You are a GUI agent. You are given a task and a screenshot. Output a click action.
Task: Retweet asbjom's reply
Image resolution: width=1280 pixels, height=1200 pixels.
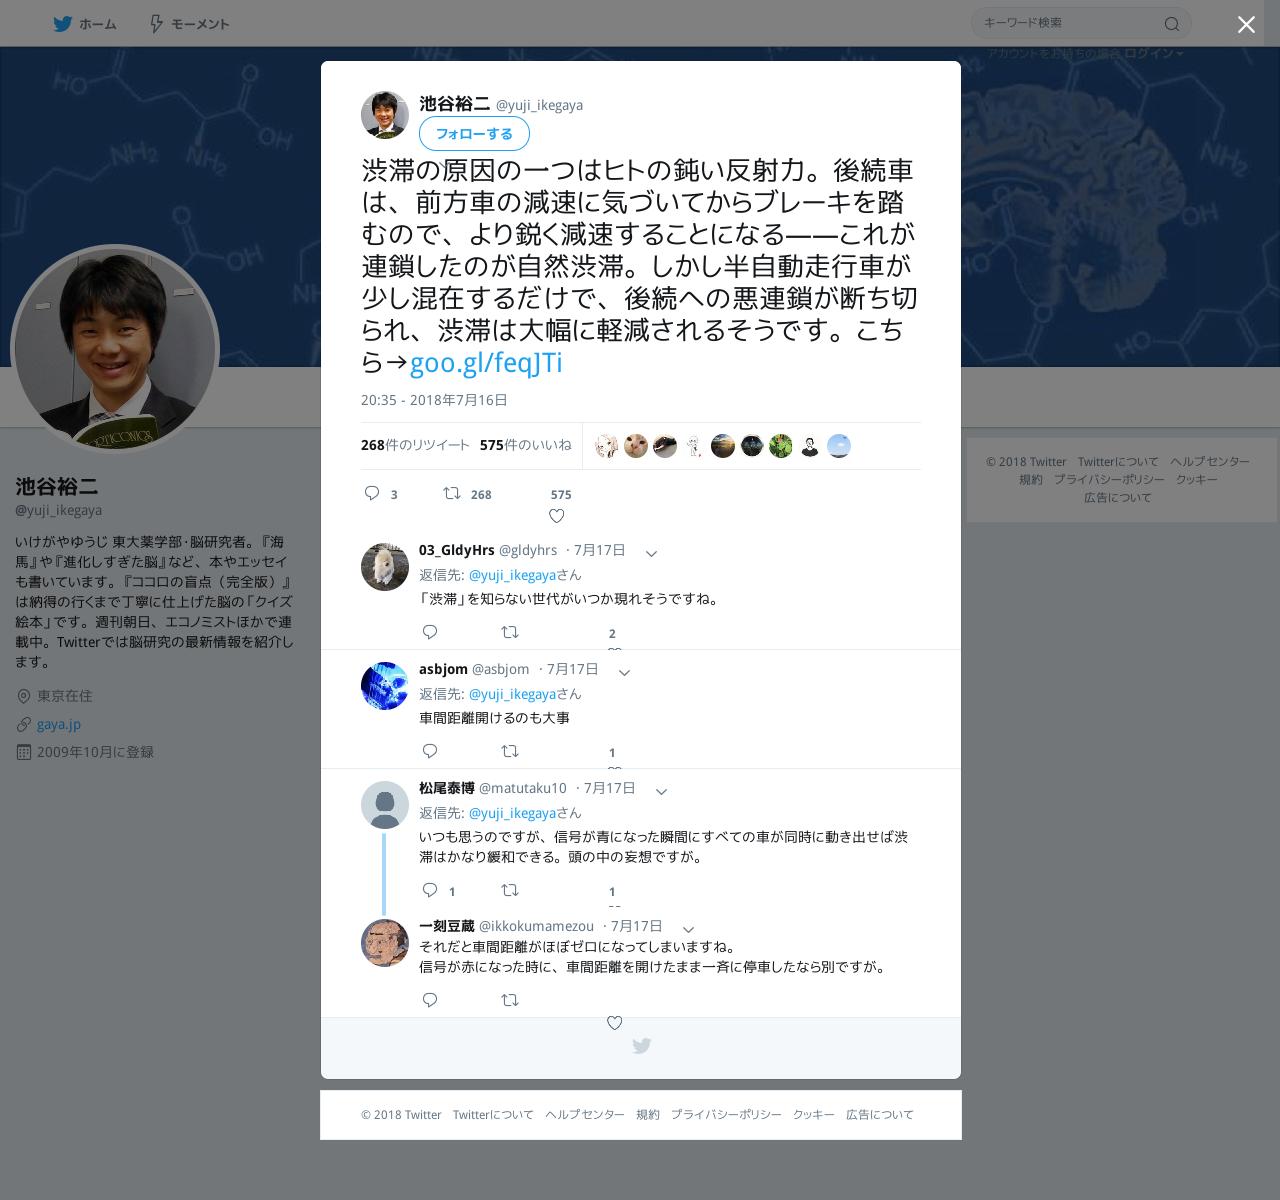[510, 751]
